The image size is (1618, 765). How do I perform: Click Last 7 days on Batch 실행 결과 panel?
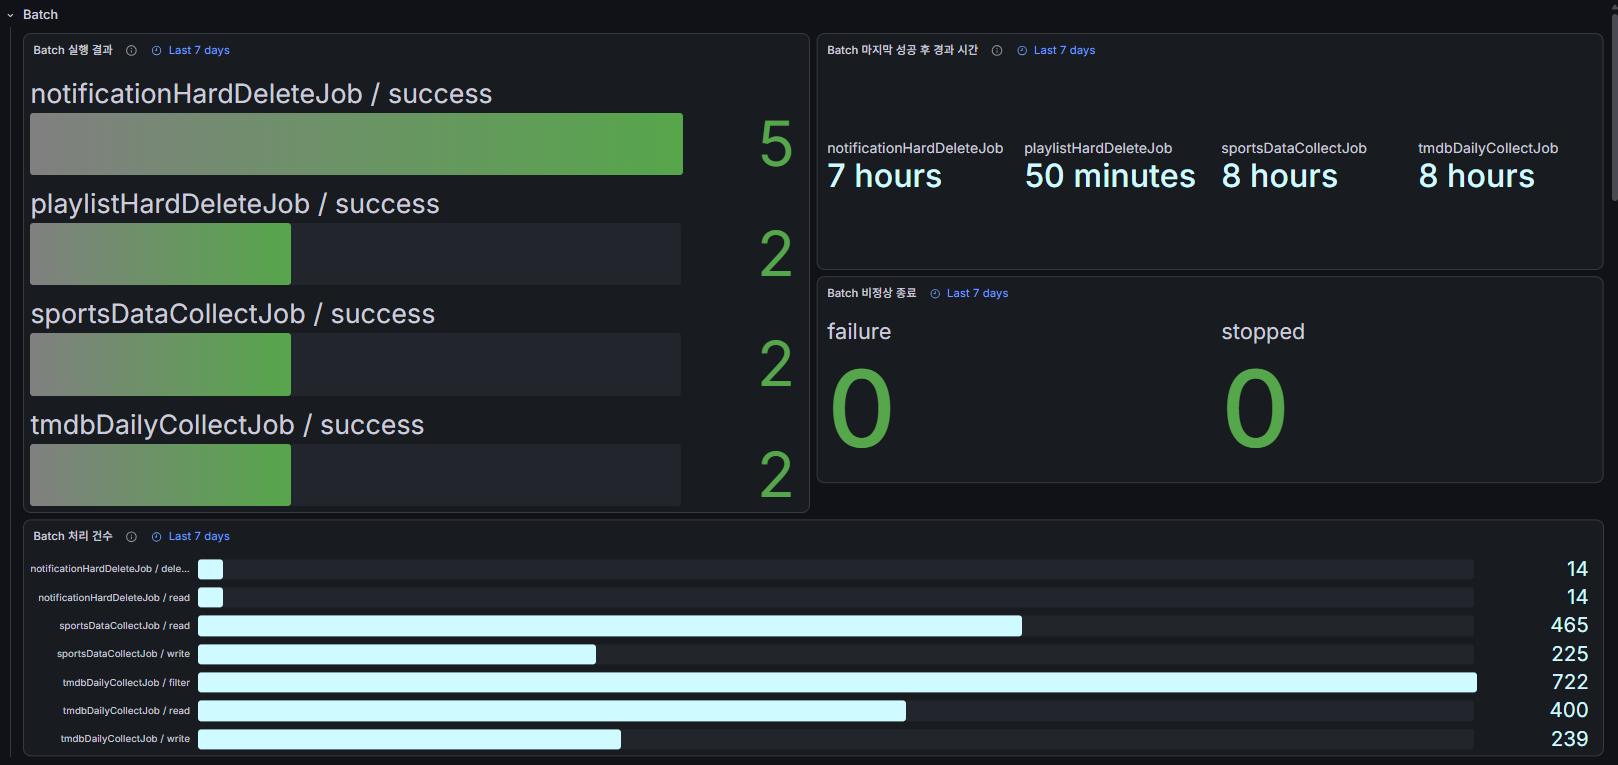(198, 50)
